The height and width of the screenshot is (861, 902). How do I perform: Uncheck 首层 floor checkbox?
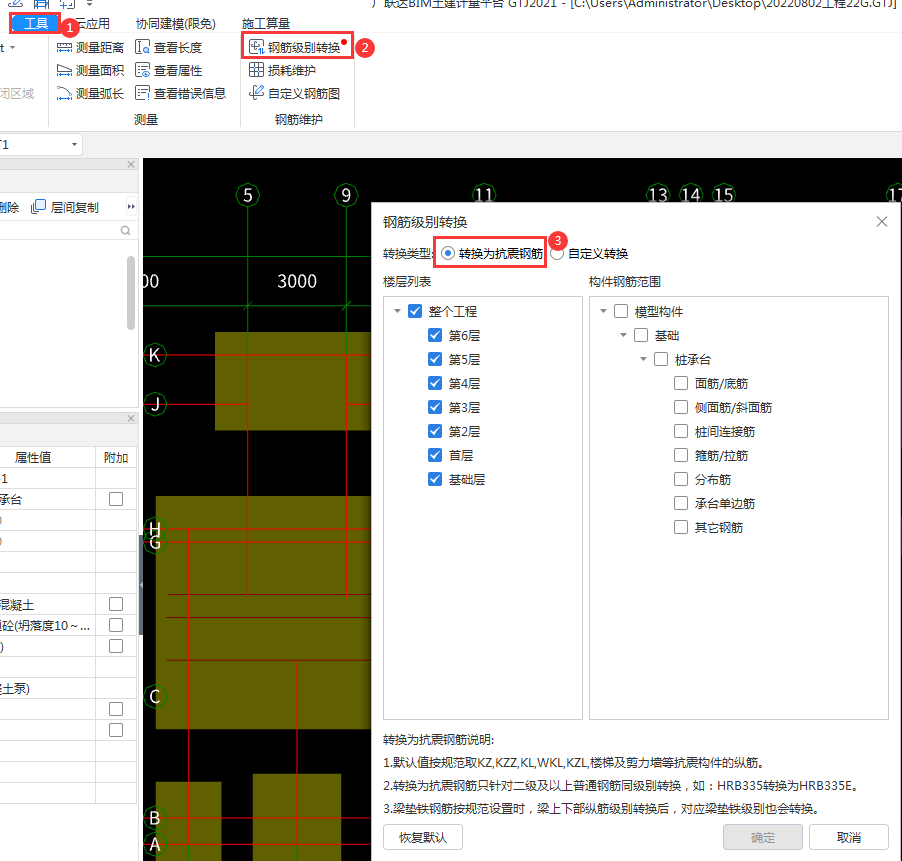click(435, 455)
